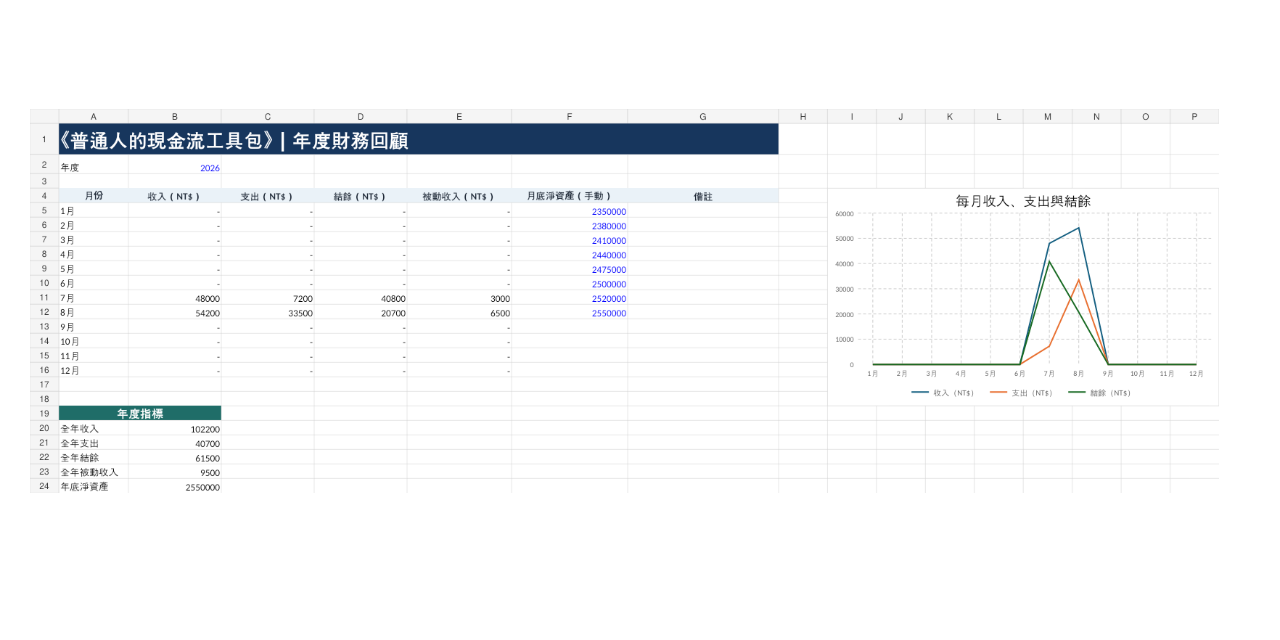Select the annual income value 102200
The image size is (1280, 640).
pos(175,429)
